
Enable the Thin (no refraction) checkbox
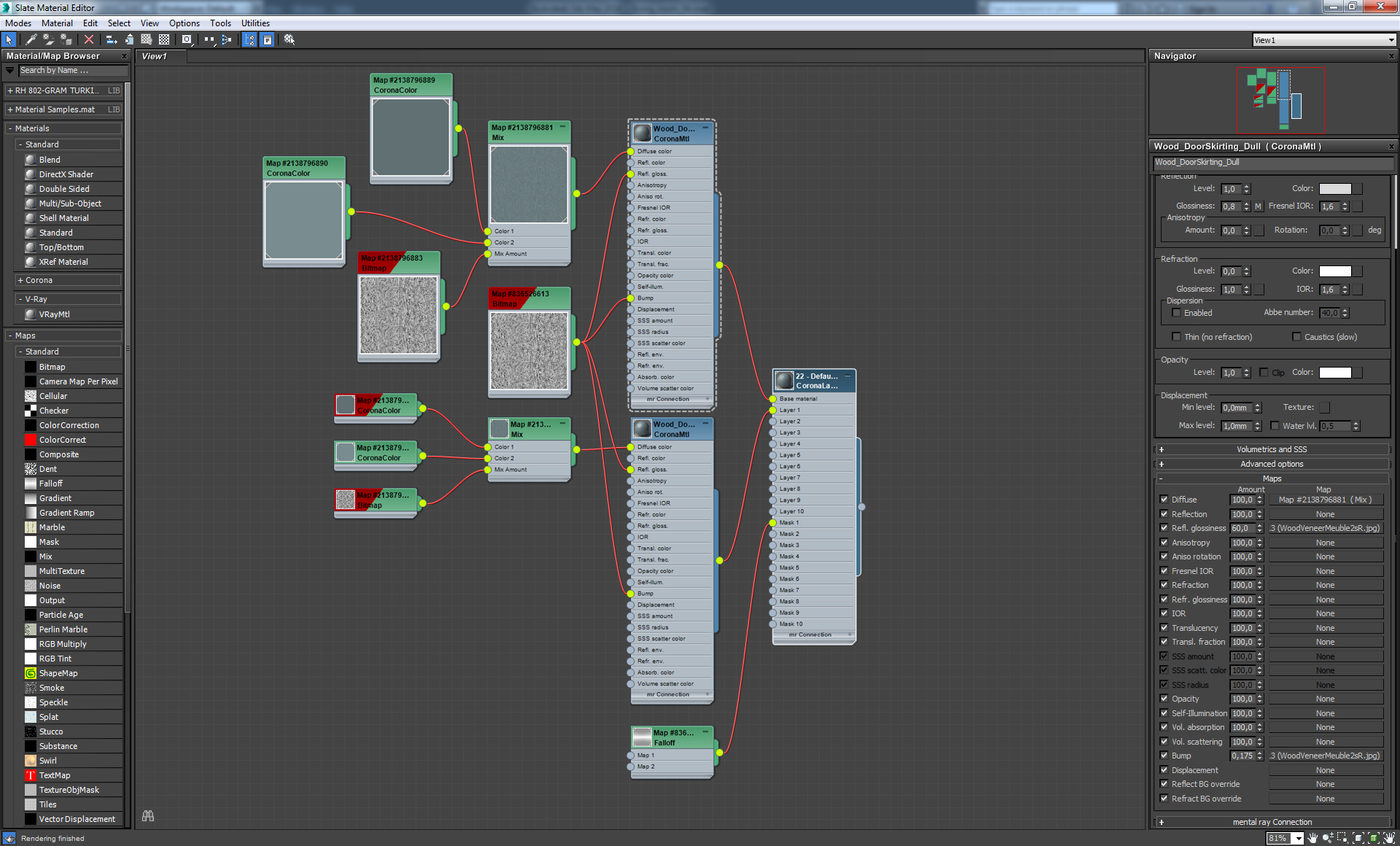click(1177, 337)
